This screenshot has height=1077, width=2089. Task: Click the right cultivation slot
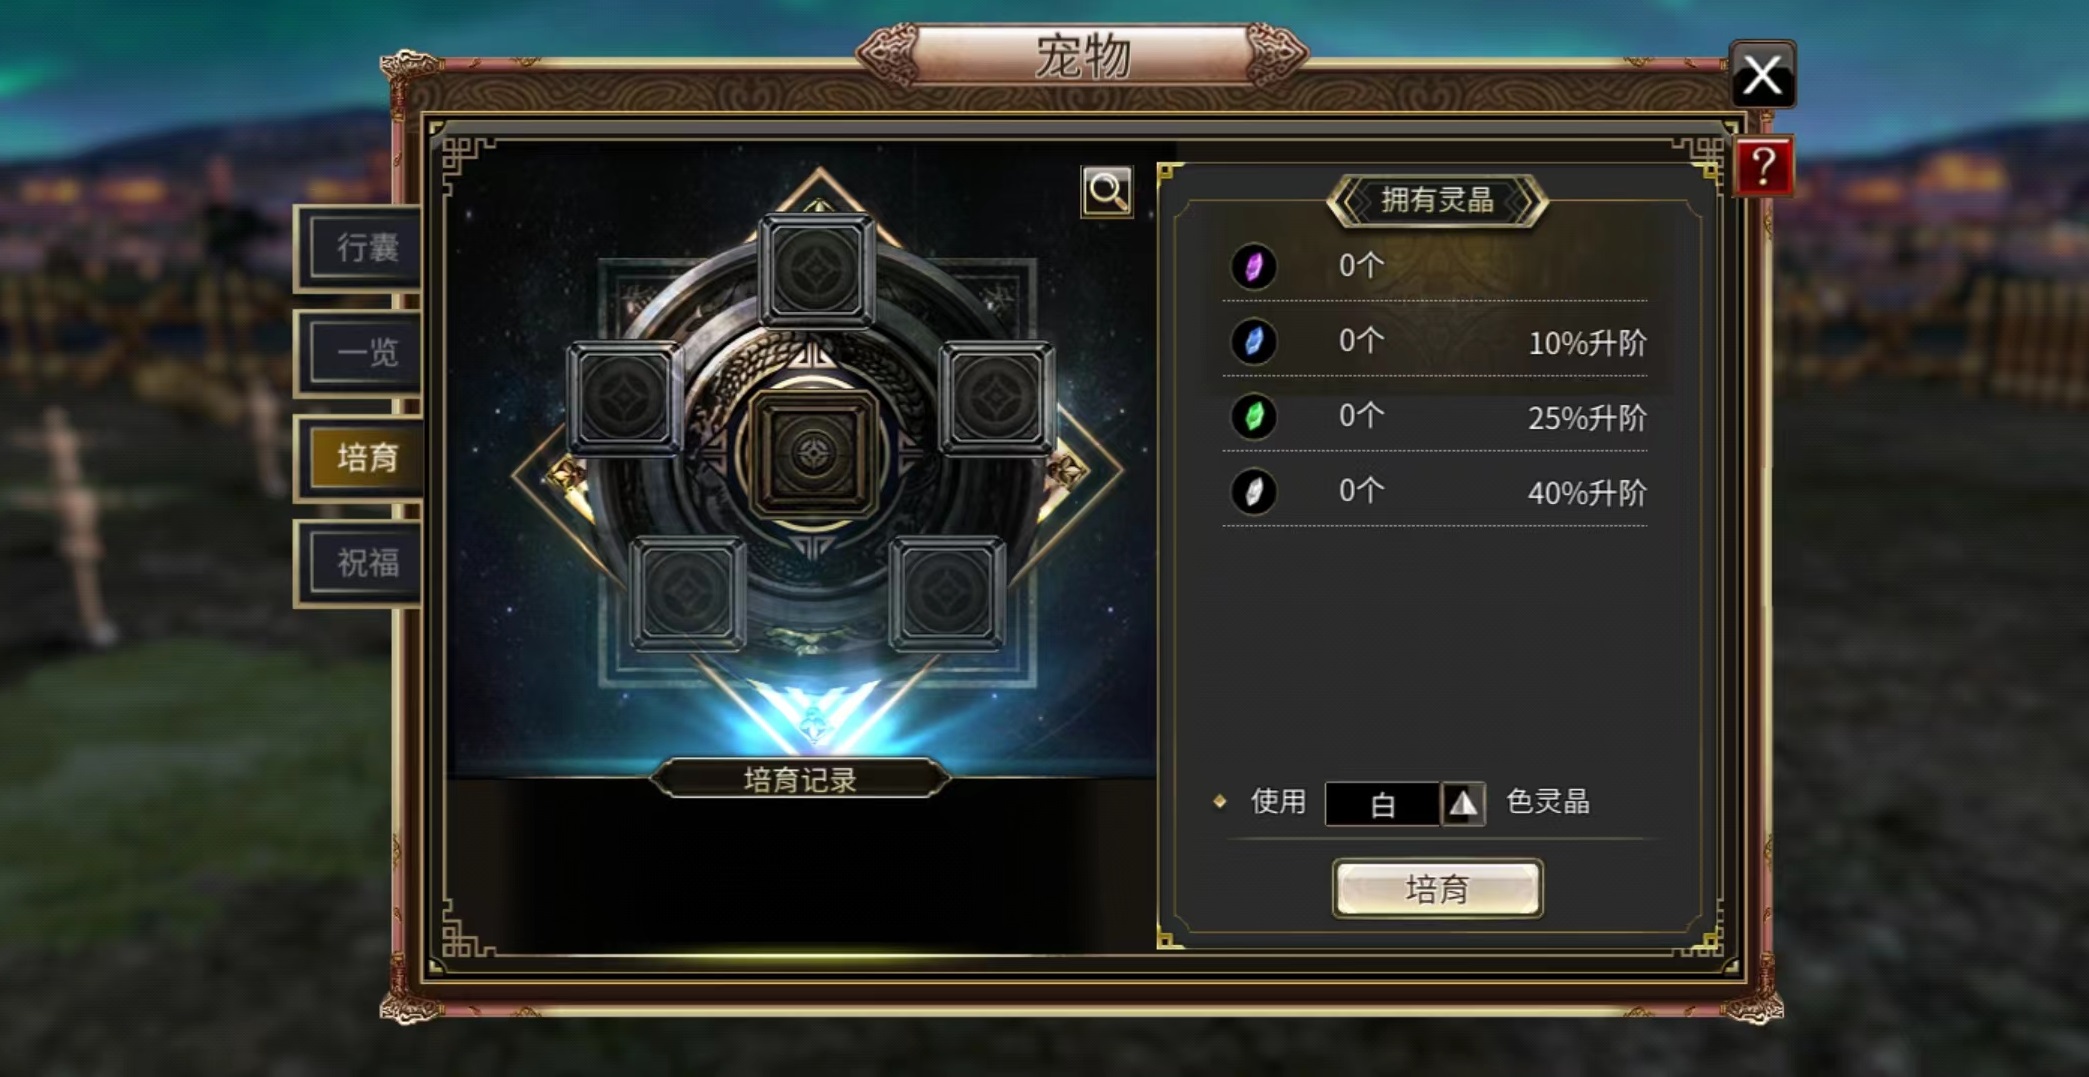coord(996,397)
